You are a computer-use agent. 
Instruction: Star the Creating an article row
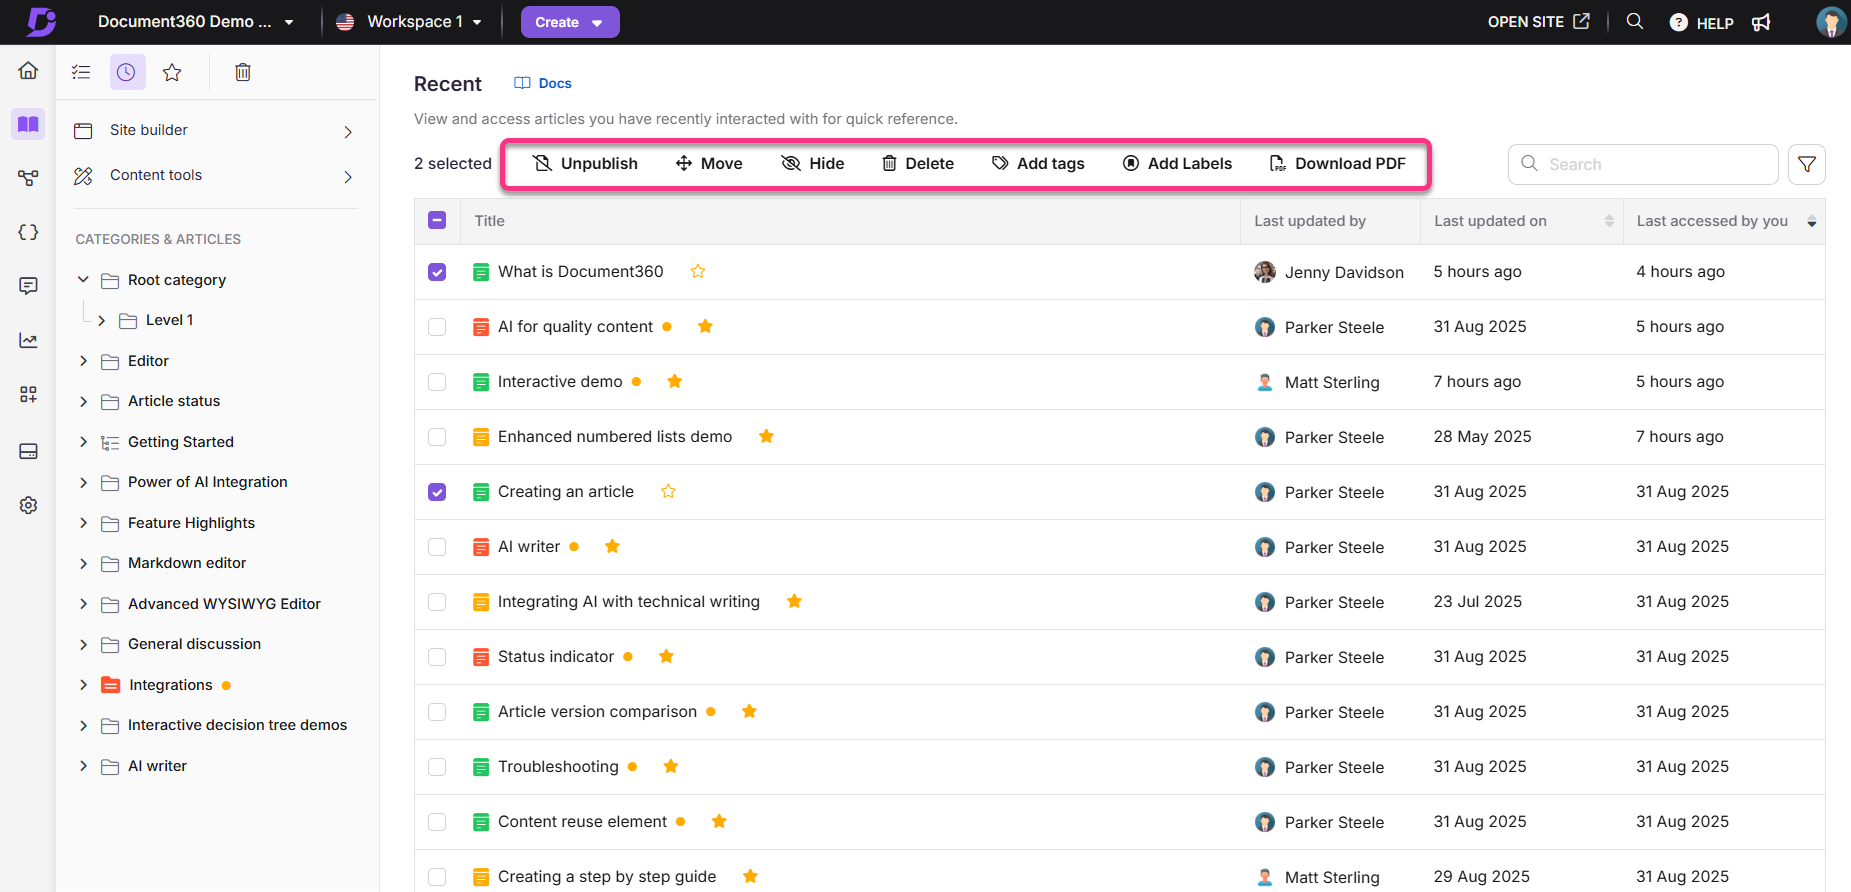[668, 491]
